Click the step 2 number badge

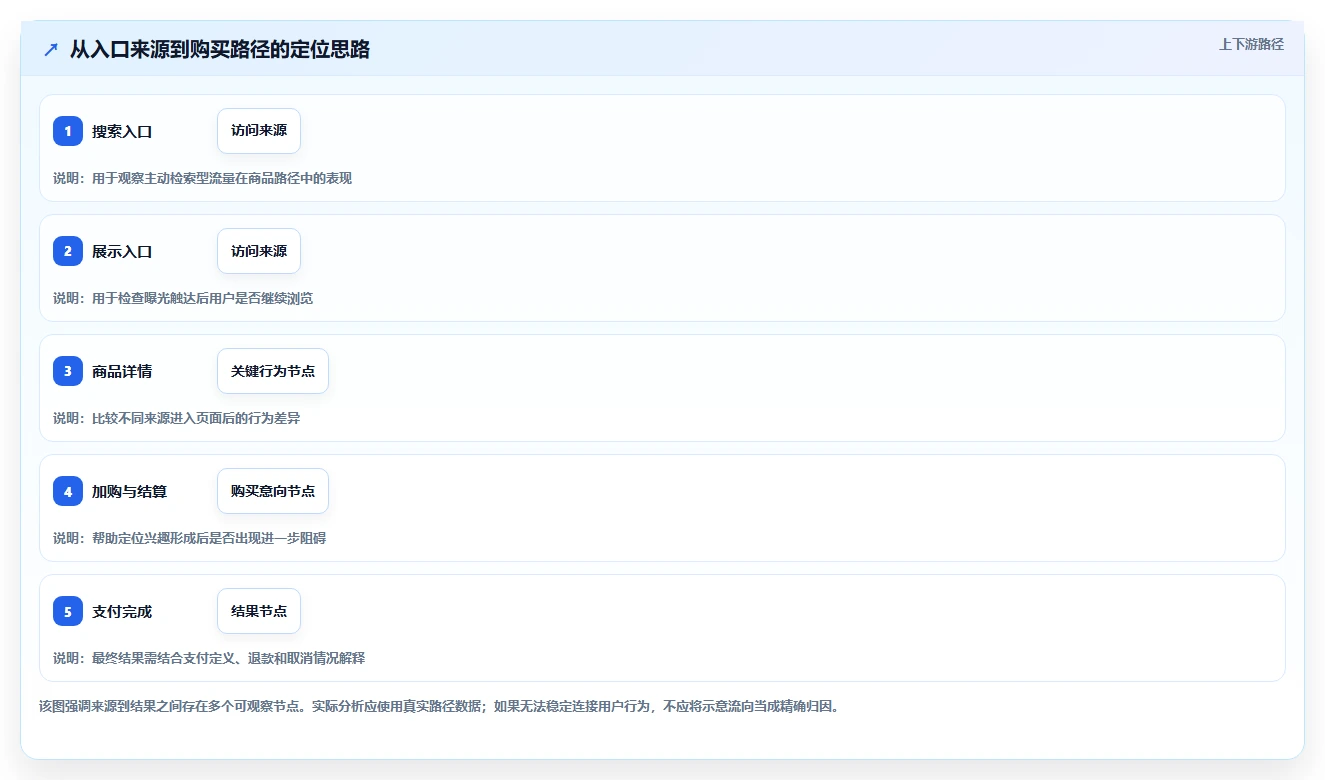pos(68,251)
